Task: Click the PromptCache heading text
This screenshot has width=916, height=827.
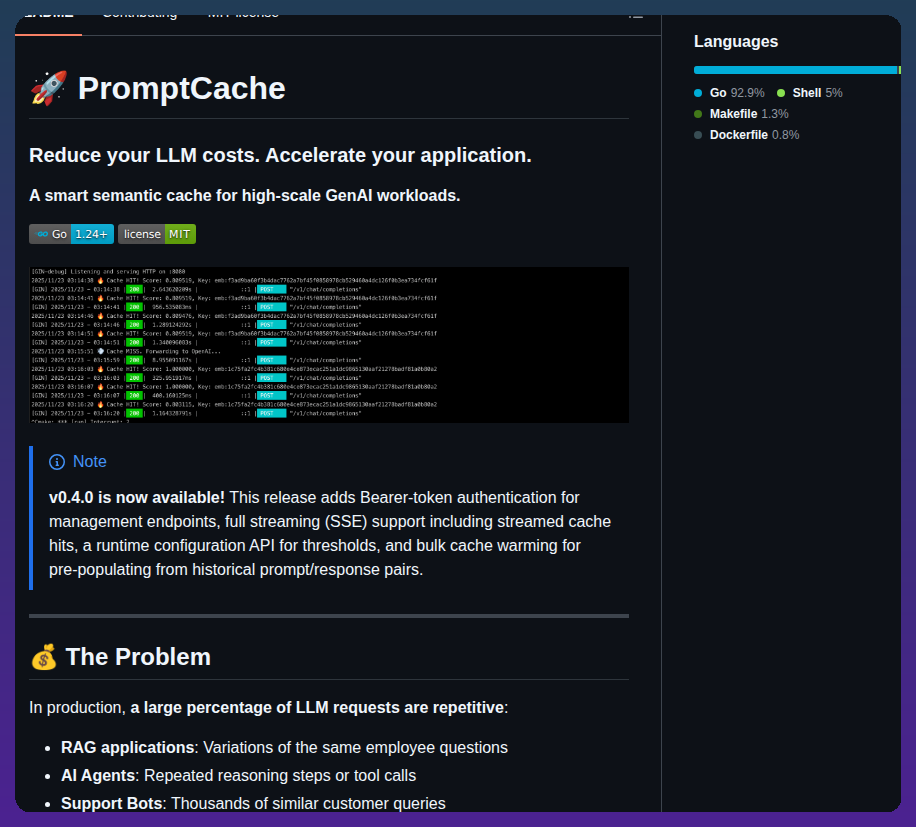Action: (x=182, y=88)
